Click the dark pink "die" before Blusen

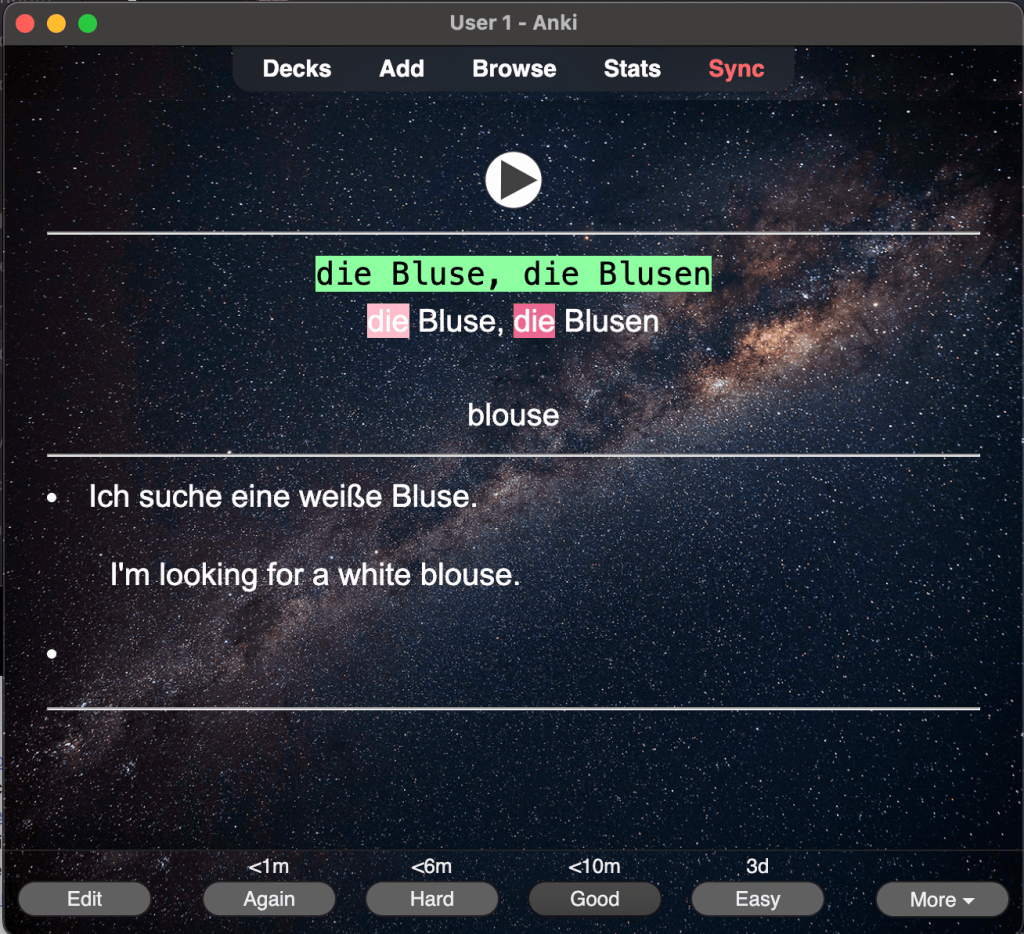pos(534,322)
